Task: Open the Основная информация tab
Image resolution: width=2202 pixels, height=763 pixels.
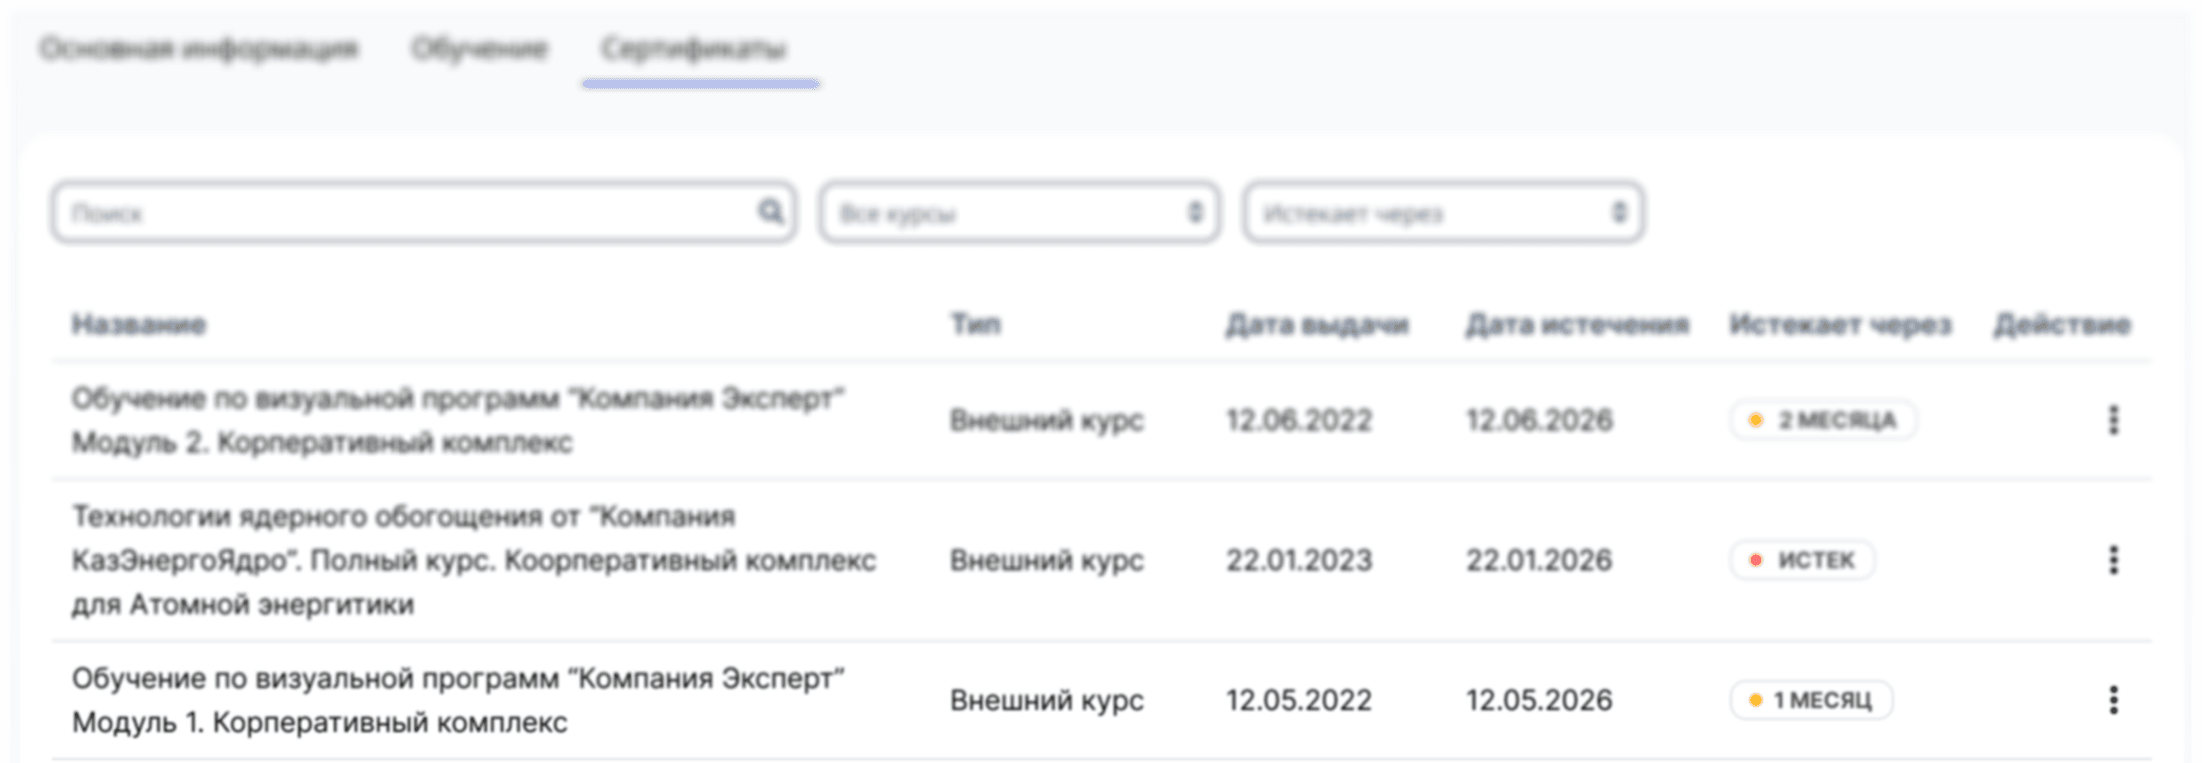Action: coord(198,48)
